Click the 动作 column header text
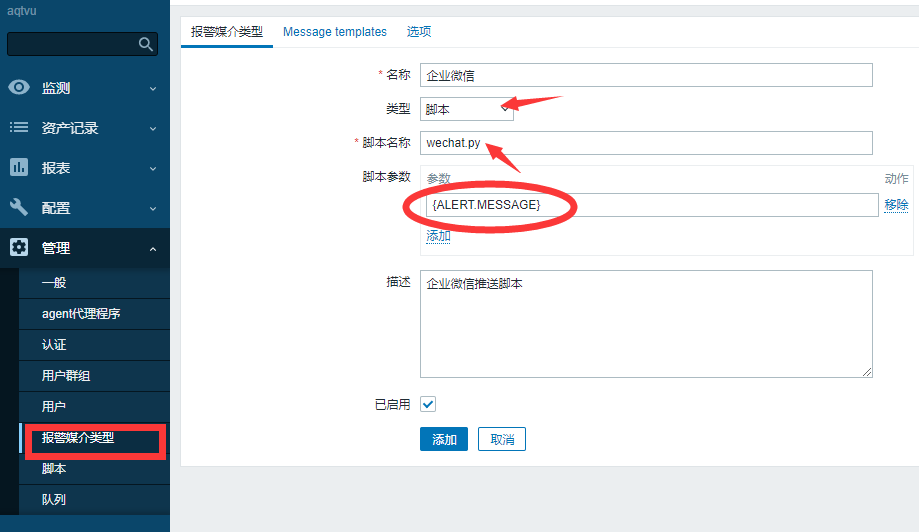The height and width of the screenshot is (532, 919). [x=896, y=179]
